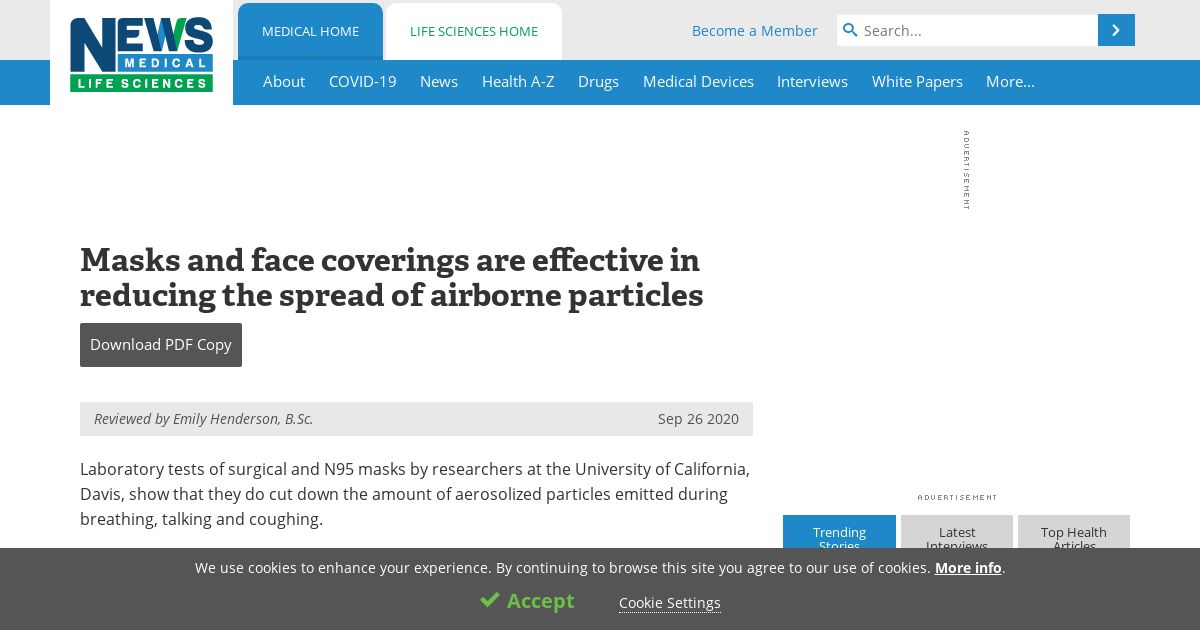
Task: Go to the COVID-19 section
Action: pos(362,82)
